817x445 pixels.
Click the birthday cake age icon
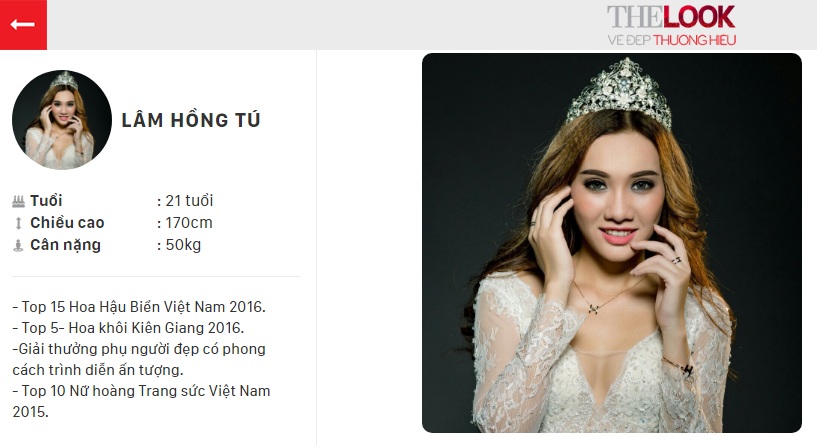pyautogui.click(x=18, y=201)
